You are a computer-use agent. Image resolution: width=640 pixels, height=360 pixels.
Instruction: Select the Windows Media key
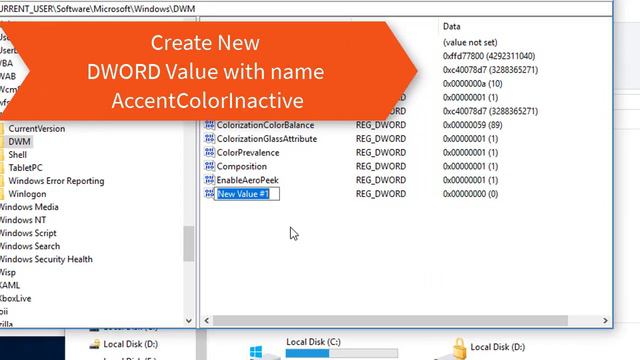tap(29, 207)
